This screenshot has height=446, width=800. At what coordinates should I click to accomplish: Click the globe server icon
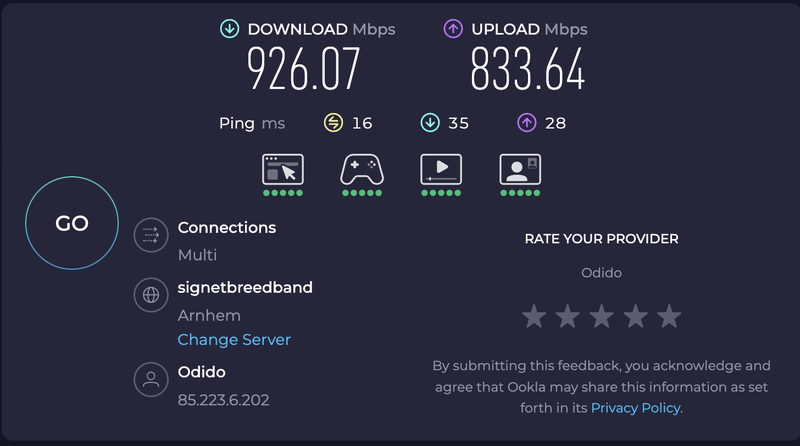pyautogui.click(x=151, y=295)
